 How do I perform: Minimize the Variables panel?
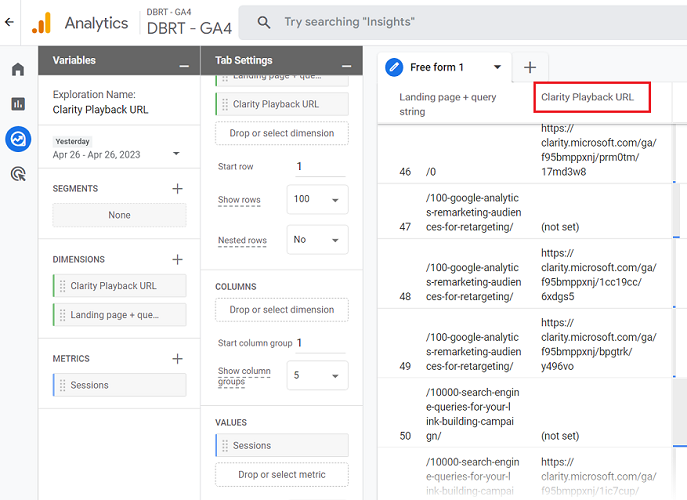pyautogui.click(x=184, y=65)
